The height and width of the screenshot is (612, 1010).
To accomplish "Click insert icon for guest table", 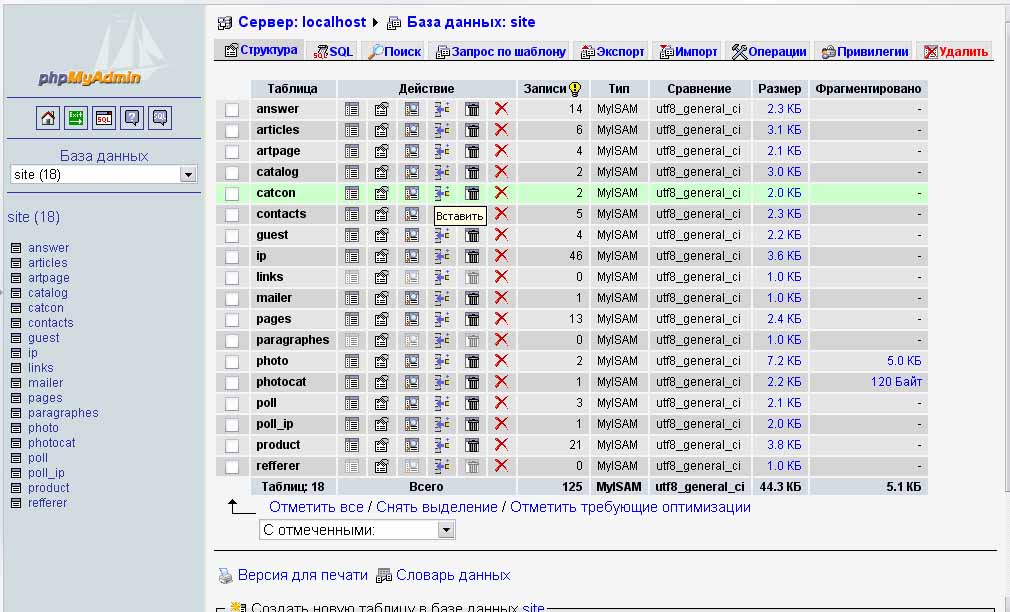I will pyautogui.click(x=442, y=235).
